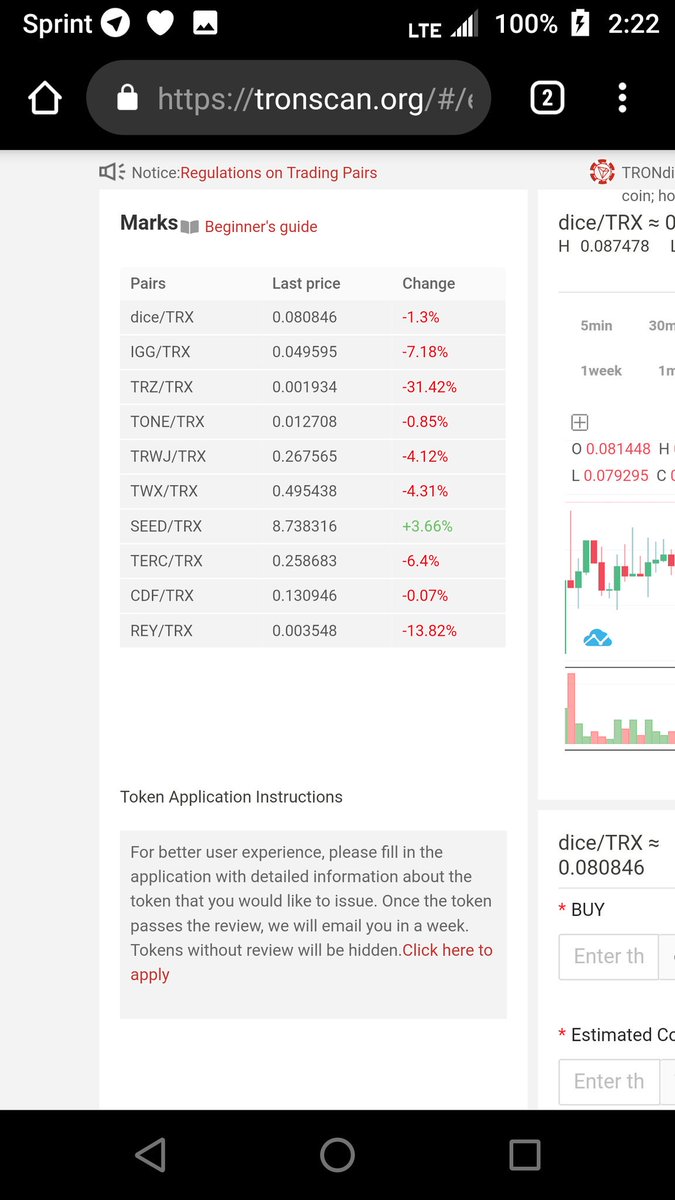The width and height of the screenshot is (675, 1200).
Task: Select the TRWJ/TRX pair row
Action: tap(312, 456)
